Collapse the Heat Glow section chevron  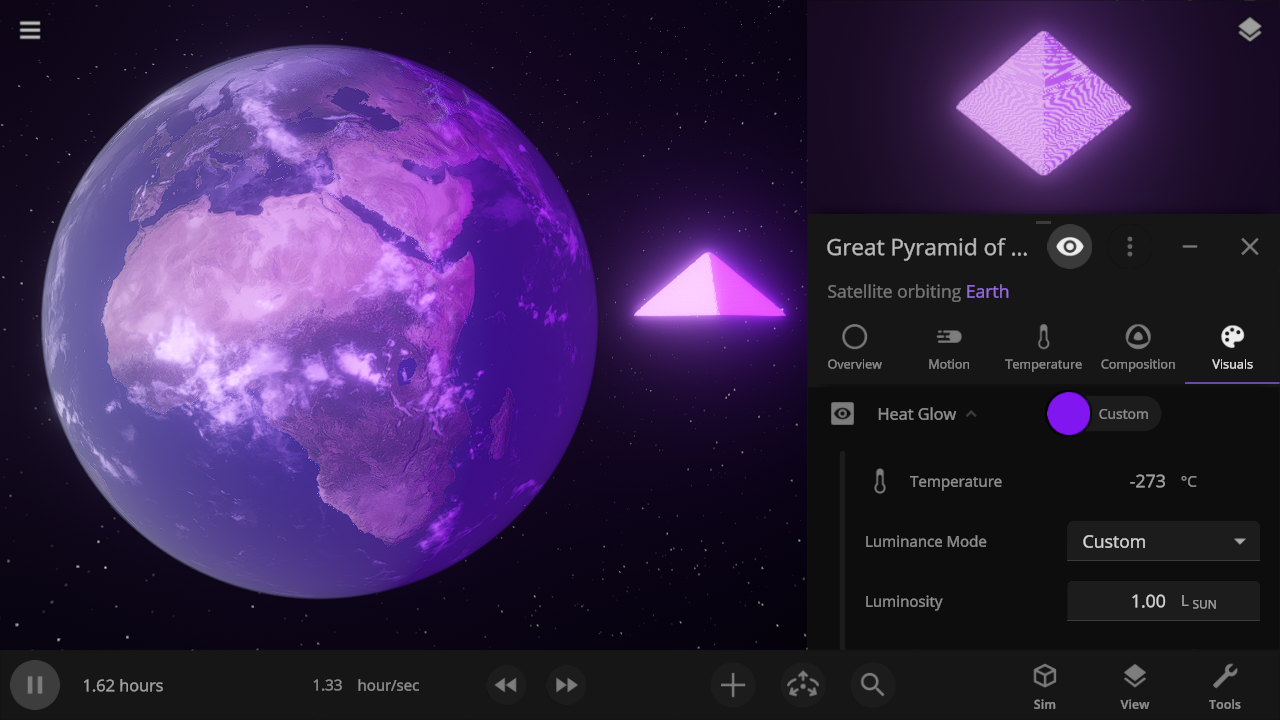click(971, 414)
